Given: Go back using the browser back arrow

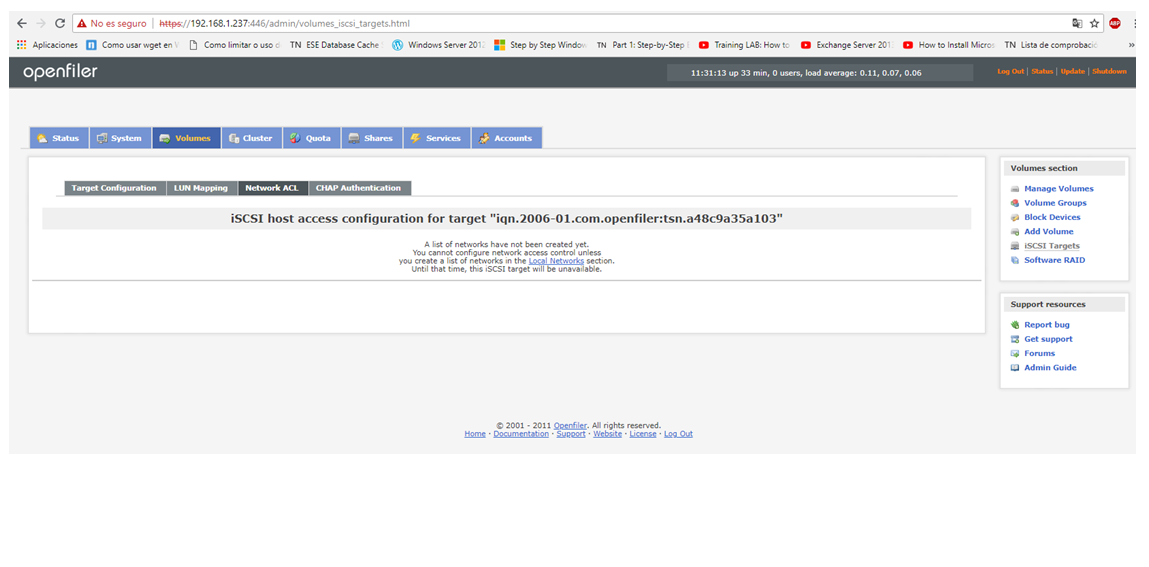Looking at the screenshot, I should coord(21,23).
